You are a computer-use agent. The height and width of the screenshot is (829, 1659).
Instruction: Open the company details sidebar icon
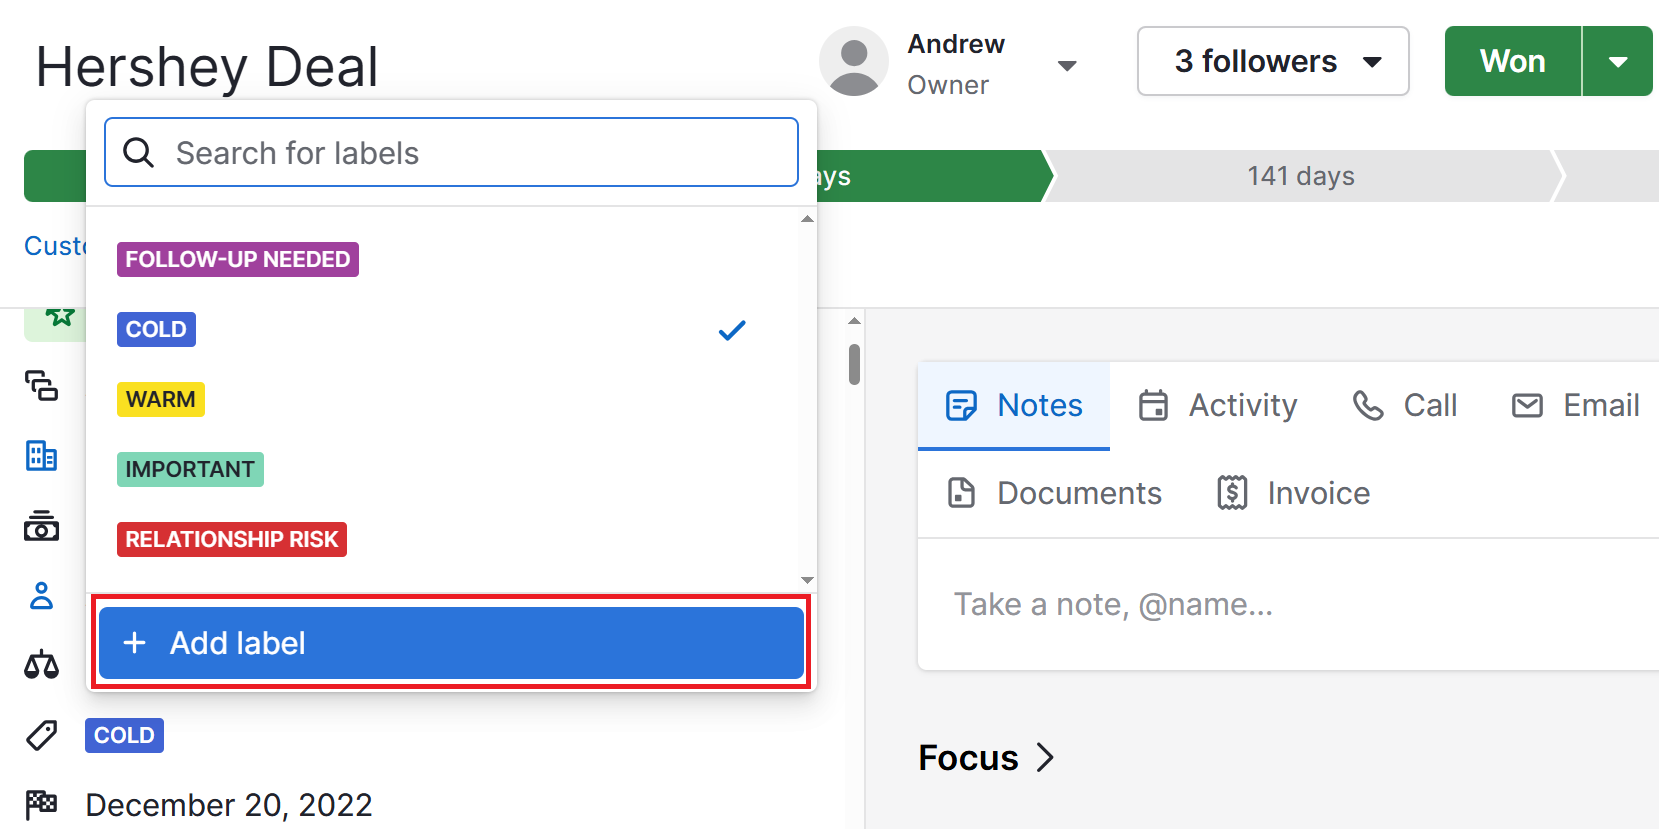coord(41,456)
